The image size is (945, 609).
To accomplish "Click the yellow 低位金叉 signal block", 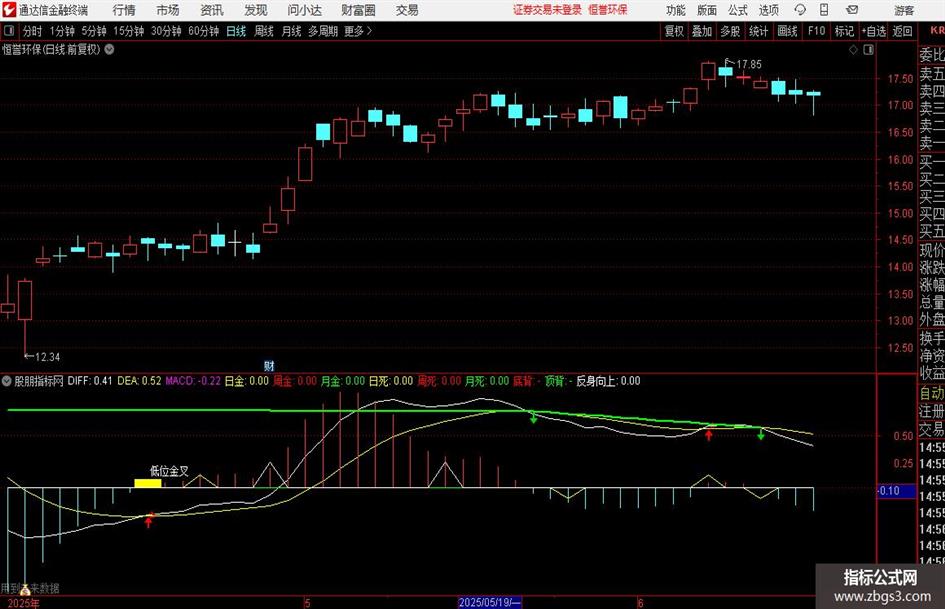I will [148, 483].
